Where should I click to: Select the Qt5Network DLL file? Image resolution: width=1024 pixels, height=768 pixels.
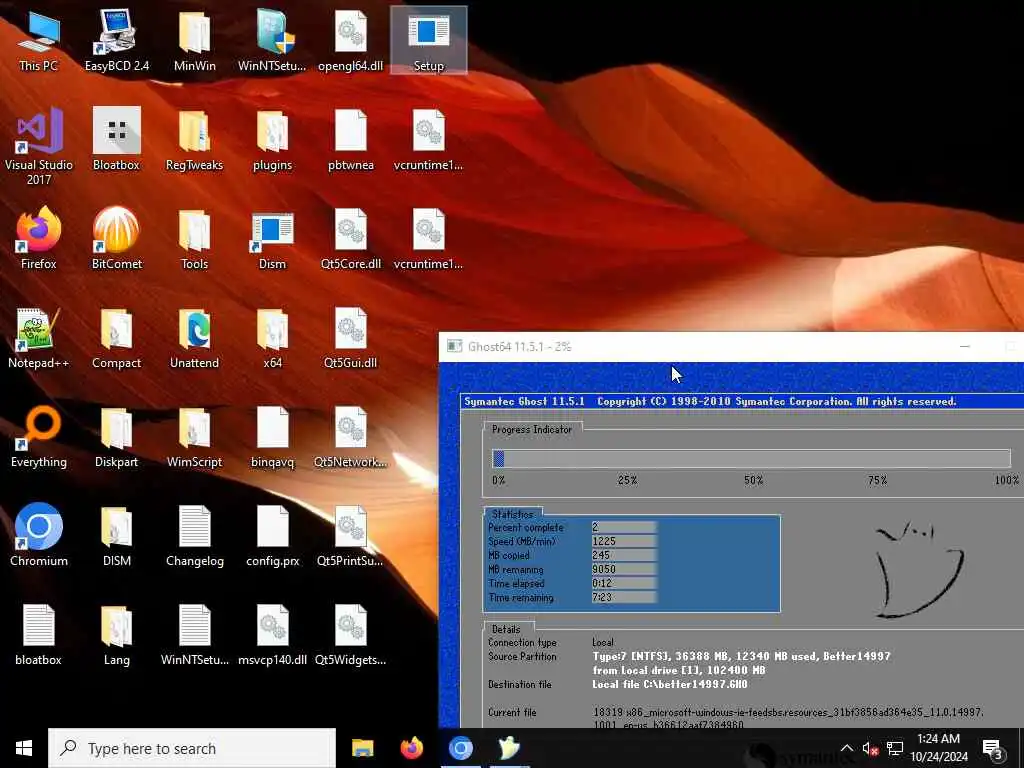351,437
